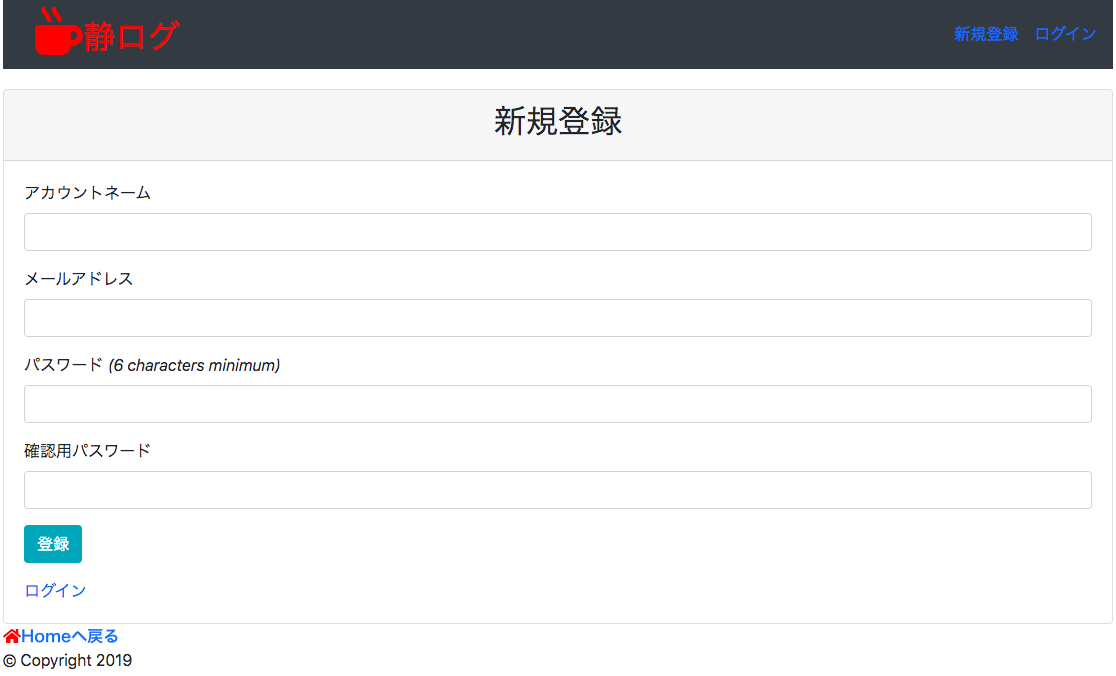The image size is (1116, 676).
Task: Click the パスワード label text
Action: (x=63, y=365)
